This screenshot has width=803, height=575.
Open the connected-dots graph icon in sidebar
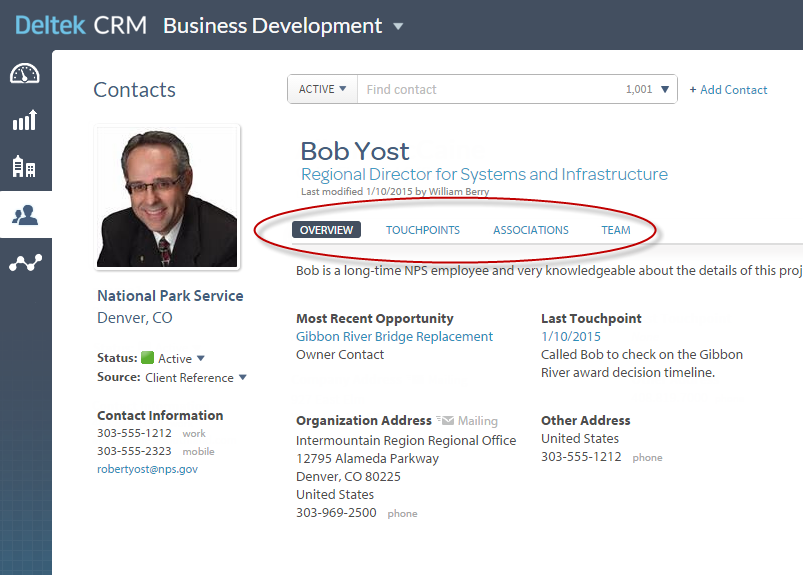coord(25,263)
